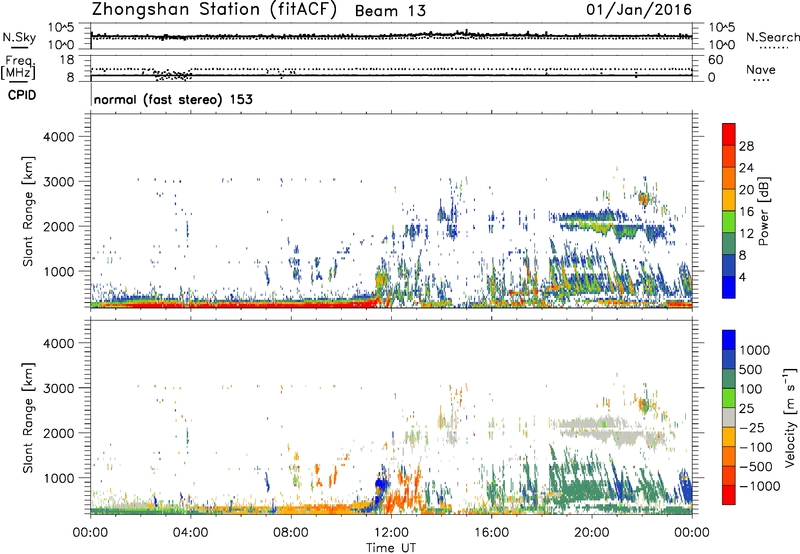The image size is (800, 554).
Task: Click the "Time UT" axis label
Action: [391, 548]
